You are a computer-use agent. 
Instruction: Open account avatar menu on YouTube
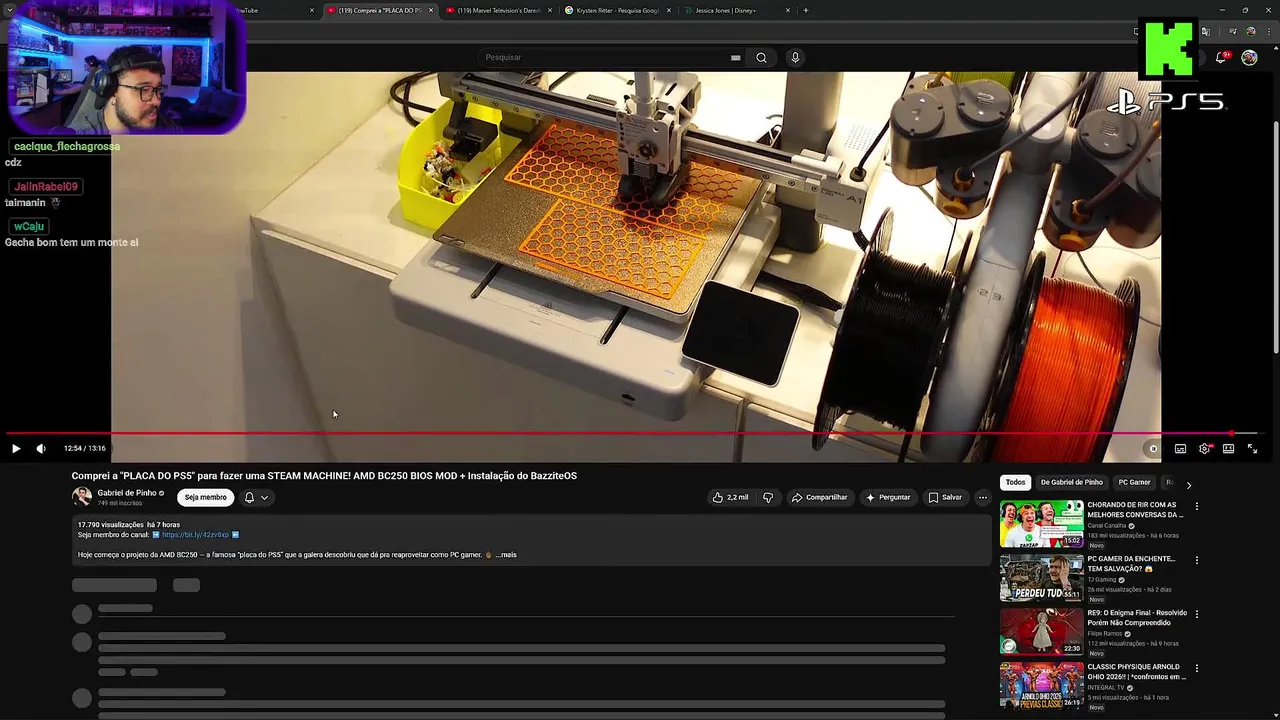[1249, 57]
